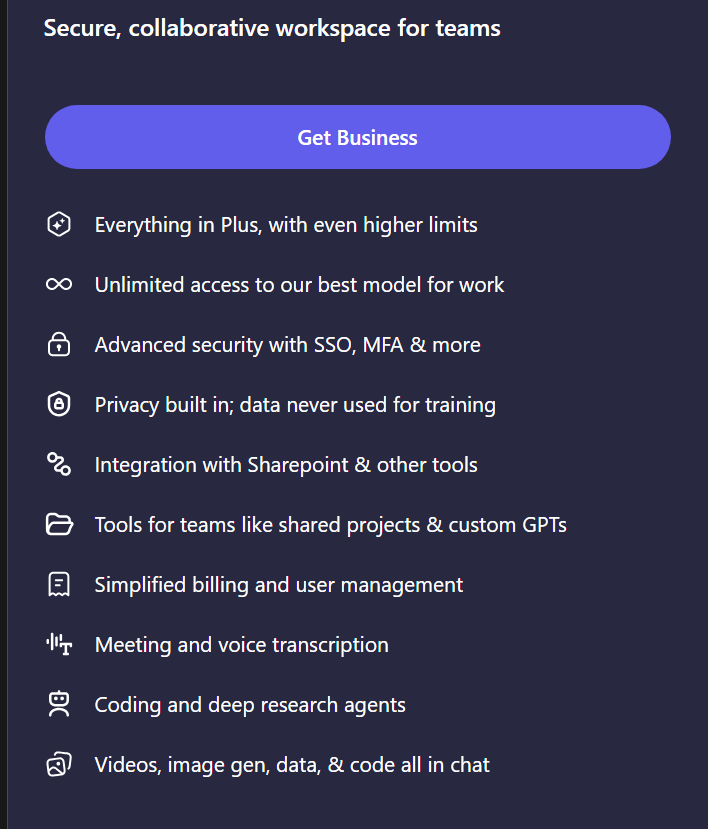Image resolution: width=708 pixels, height=829 pixels.
Task: Click the infinity icon for unlimited access
Action: click(x=59, y=285)
